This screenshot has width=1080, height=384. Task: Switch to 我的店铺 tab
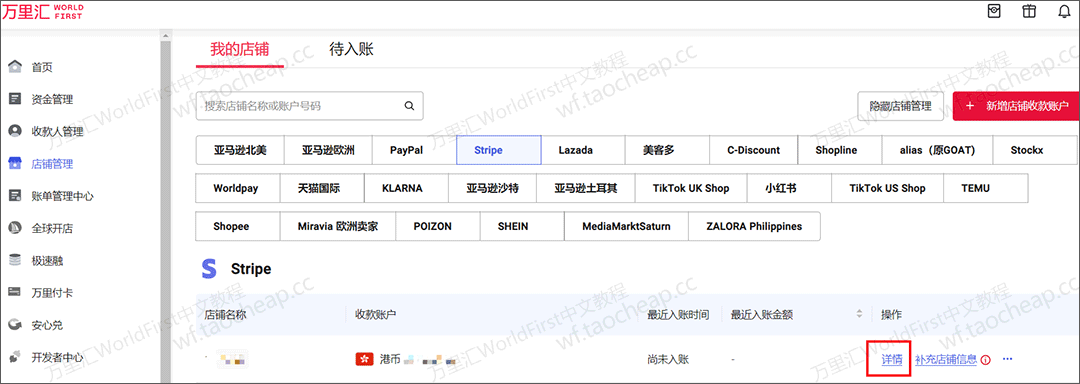coord(240,50)
